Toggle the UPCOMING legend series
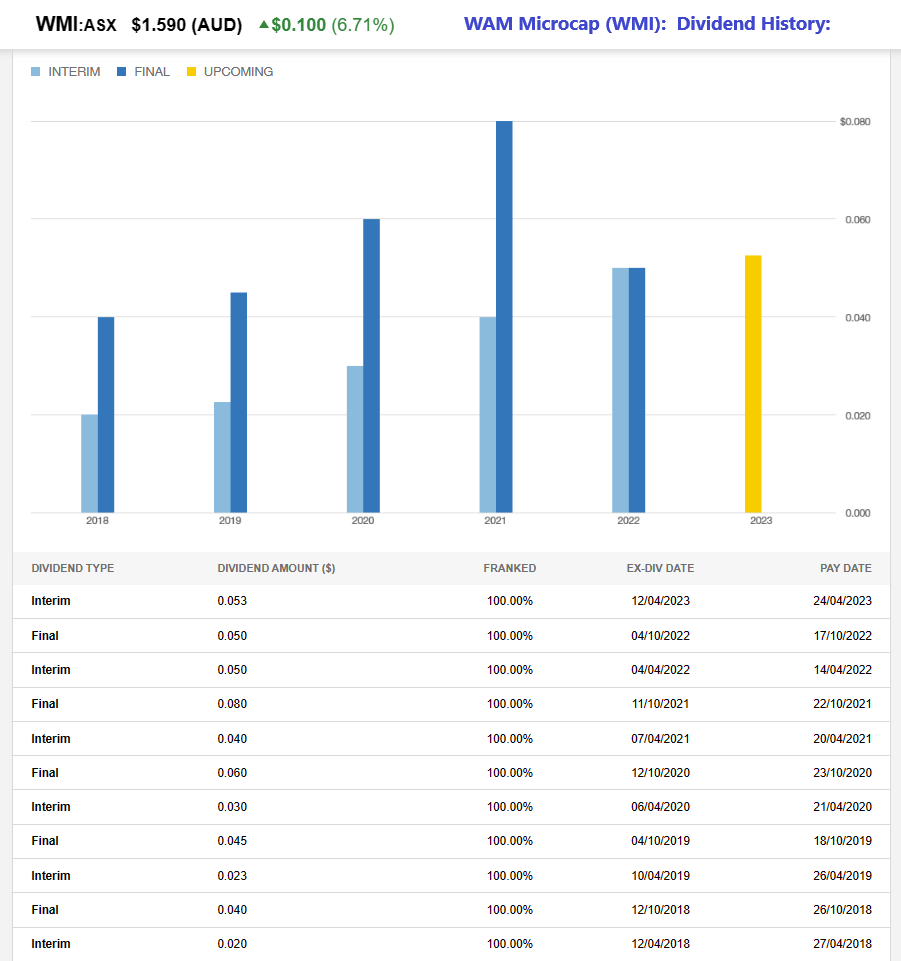Screen dimensions: 901x961 [230, 72]
